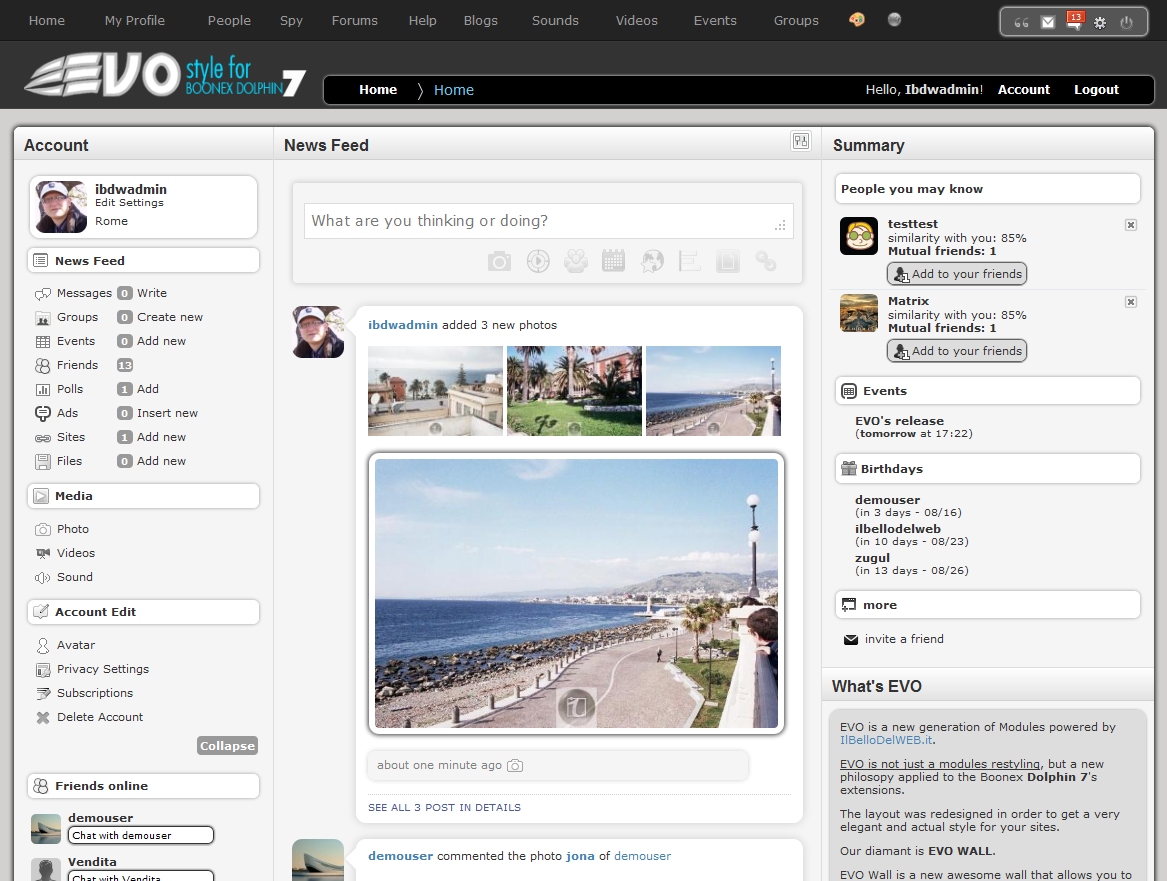Toggle the News Feed layout icon
This screenshot has height=881, width=1167.
coord(800,141)
